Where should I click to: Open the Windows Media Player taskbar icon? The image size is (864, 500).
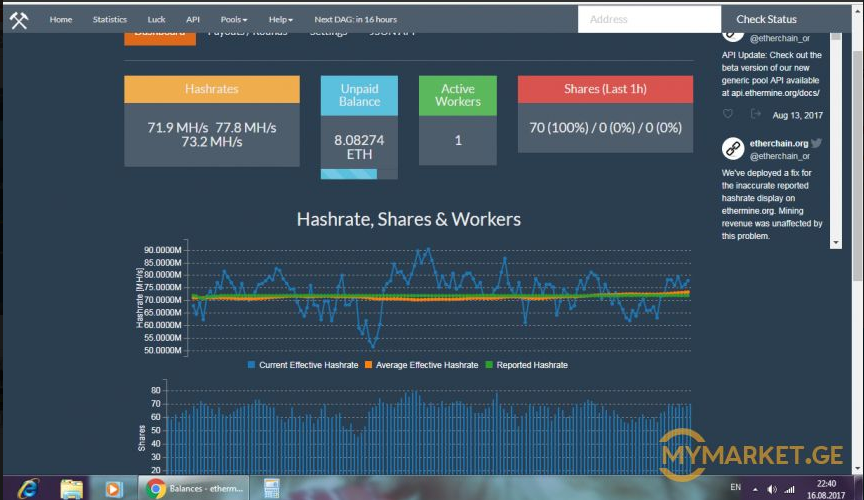click(x=113, y=488)
